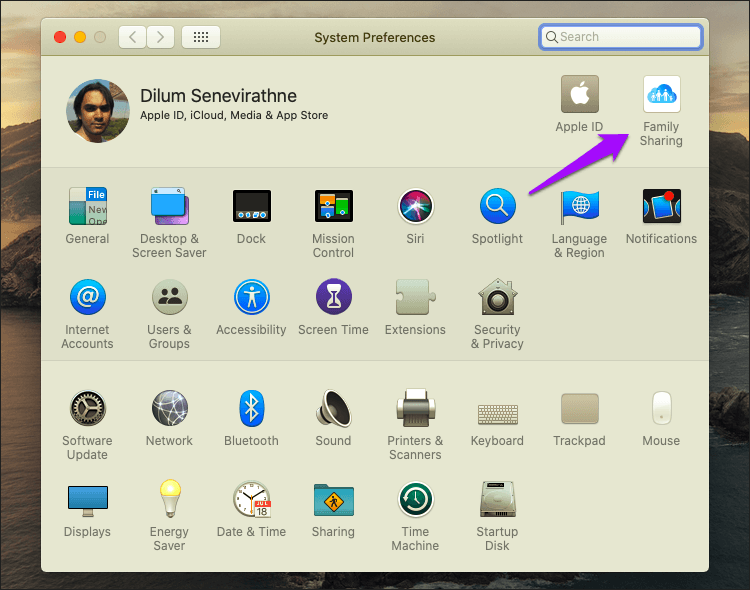Click 'Apple ID, iCloud, Media & App Store' text
This screenshot has height=590, width=750.
pos(234,115)
